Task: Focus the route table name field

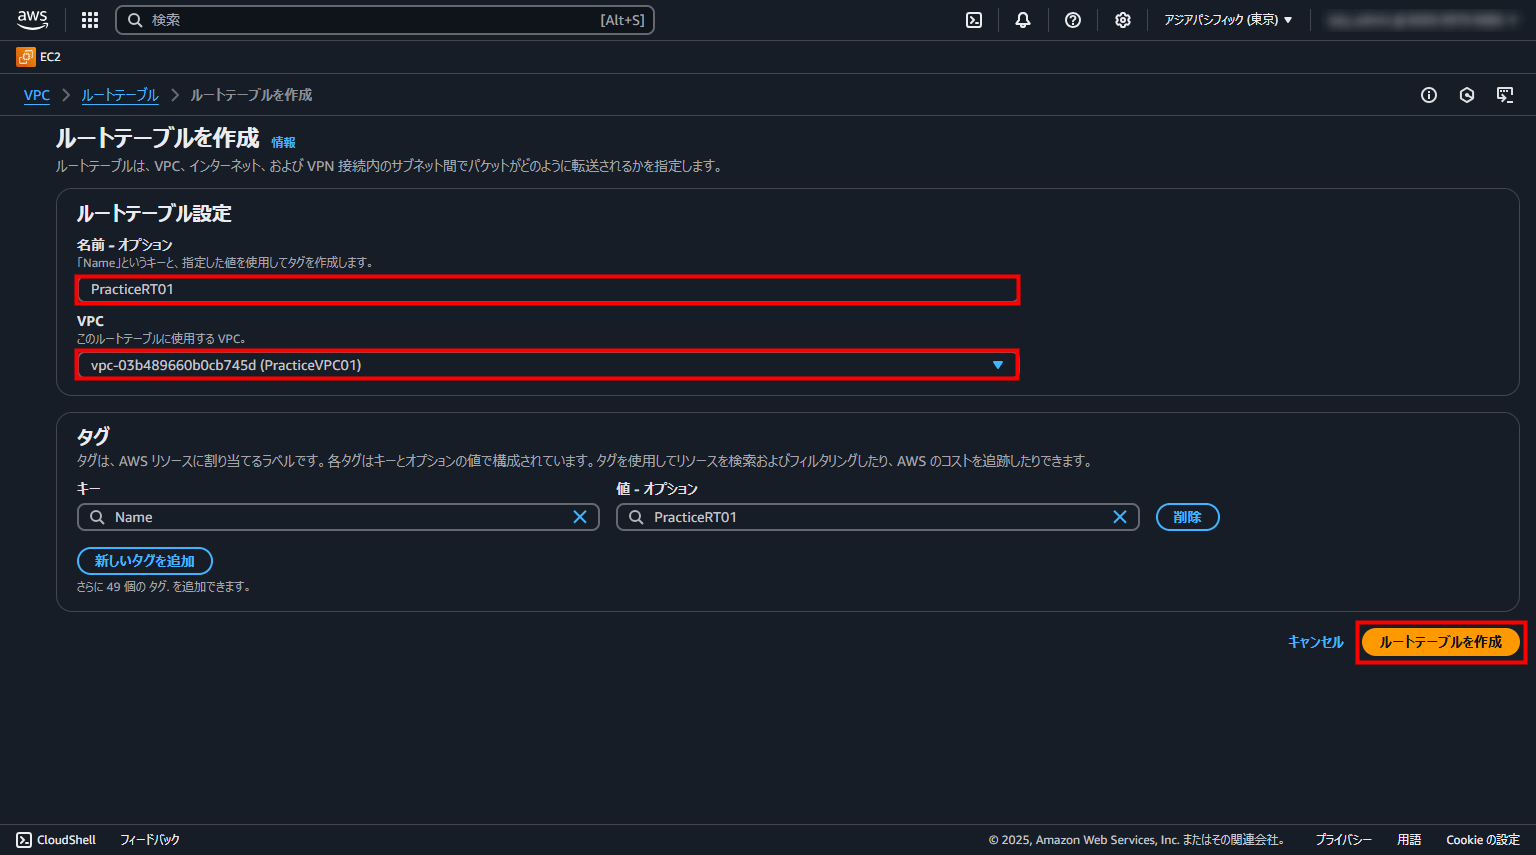Action: [548, 289]
